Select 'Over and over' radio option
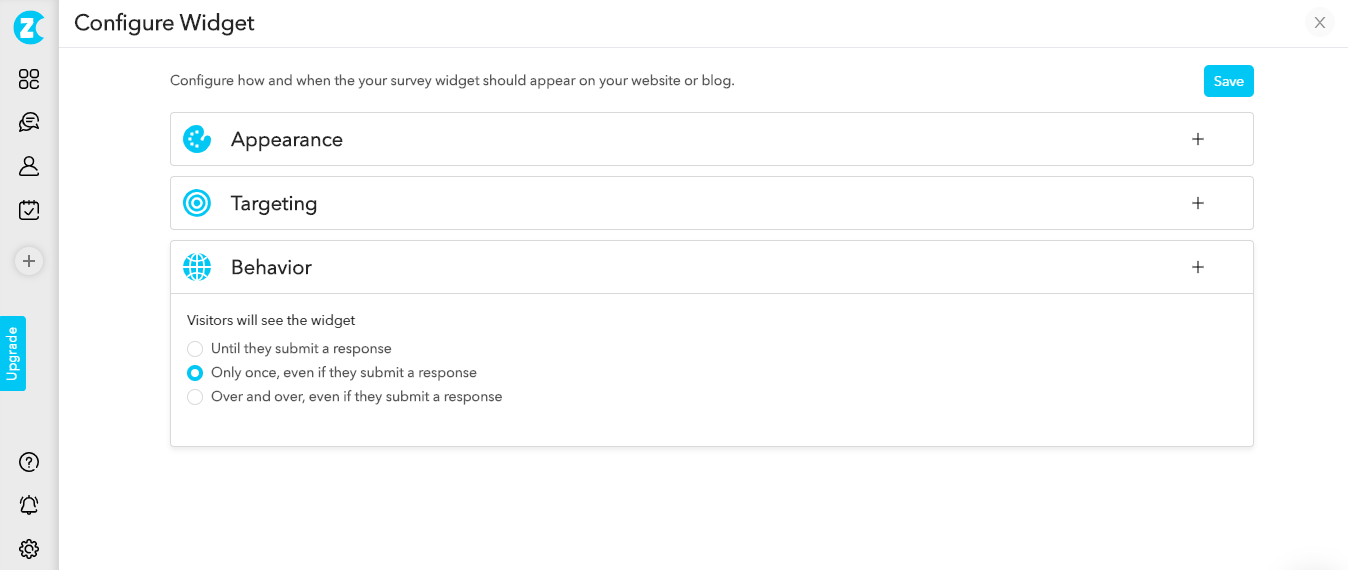This screenshot has height=570, width=1348. [195, 397]
